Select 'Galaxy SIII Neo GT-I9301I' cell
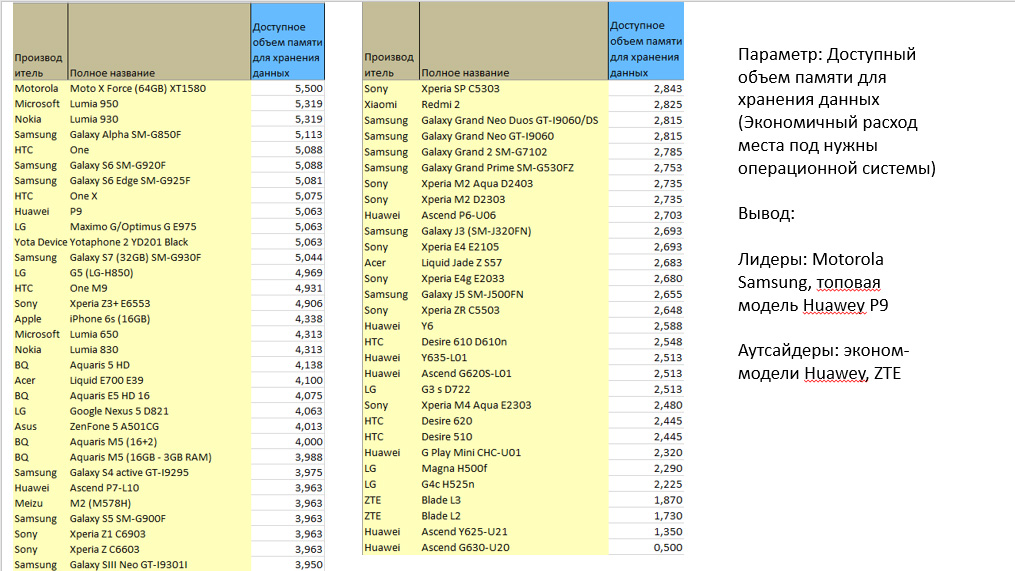This screenshot has width=1015, height=571. [x=159, y=565]
